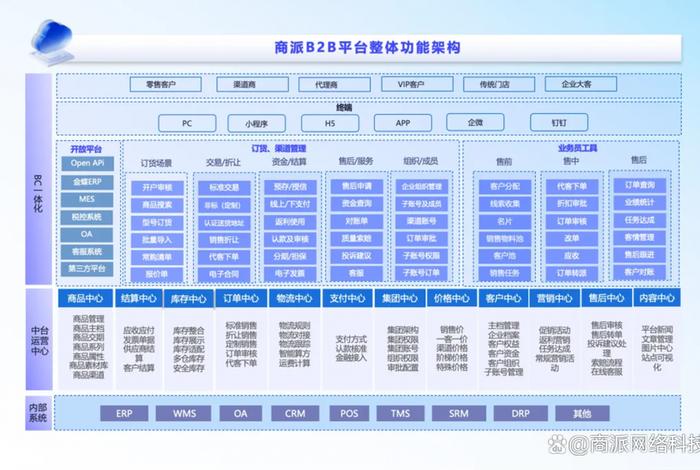This screenshot has width=700, height=470.
Task: Click the CRM block
Action: [295, 414]
